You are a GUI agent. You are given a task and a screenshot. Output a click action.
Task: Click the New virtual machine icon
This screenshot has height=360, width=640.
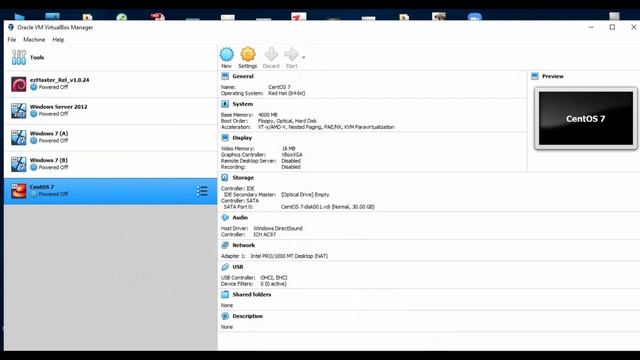pos(227,54)
